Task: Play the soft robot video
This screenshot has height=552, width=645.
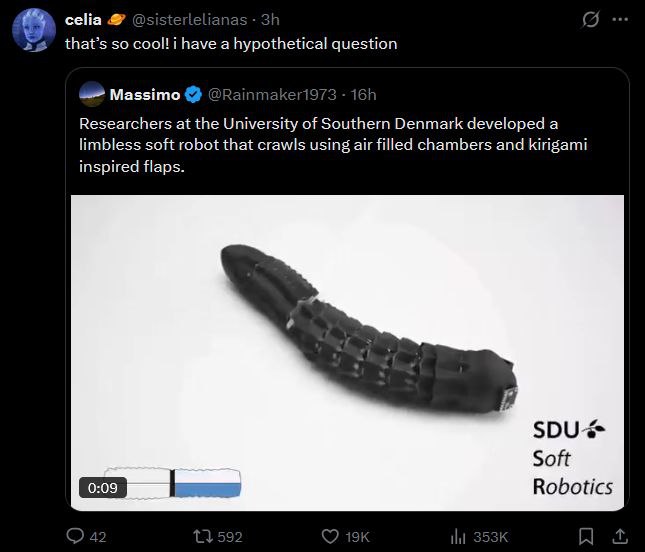Action: pos(347,353)
